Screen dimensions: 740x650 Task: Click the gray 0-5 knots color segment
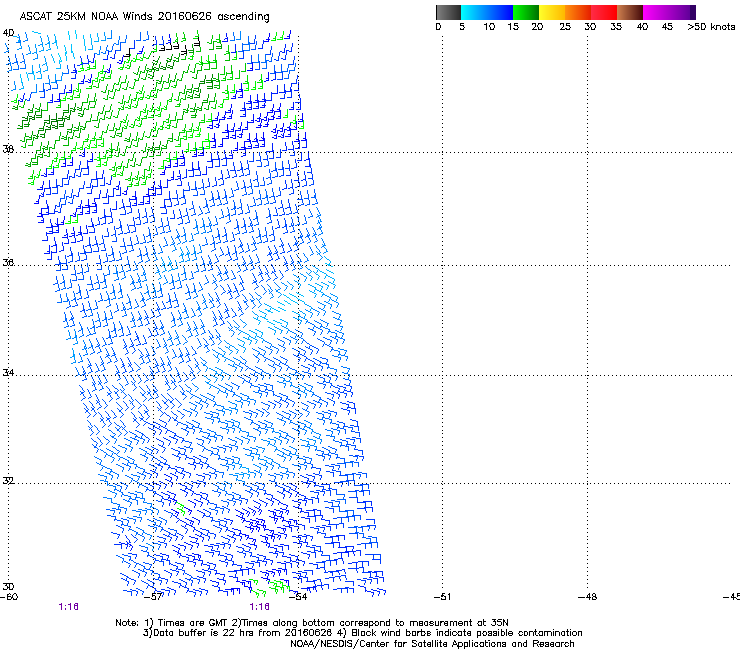pos(448,12)
